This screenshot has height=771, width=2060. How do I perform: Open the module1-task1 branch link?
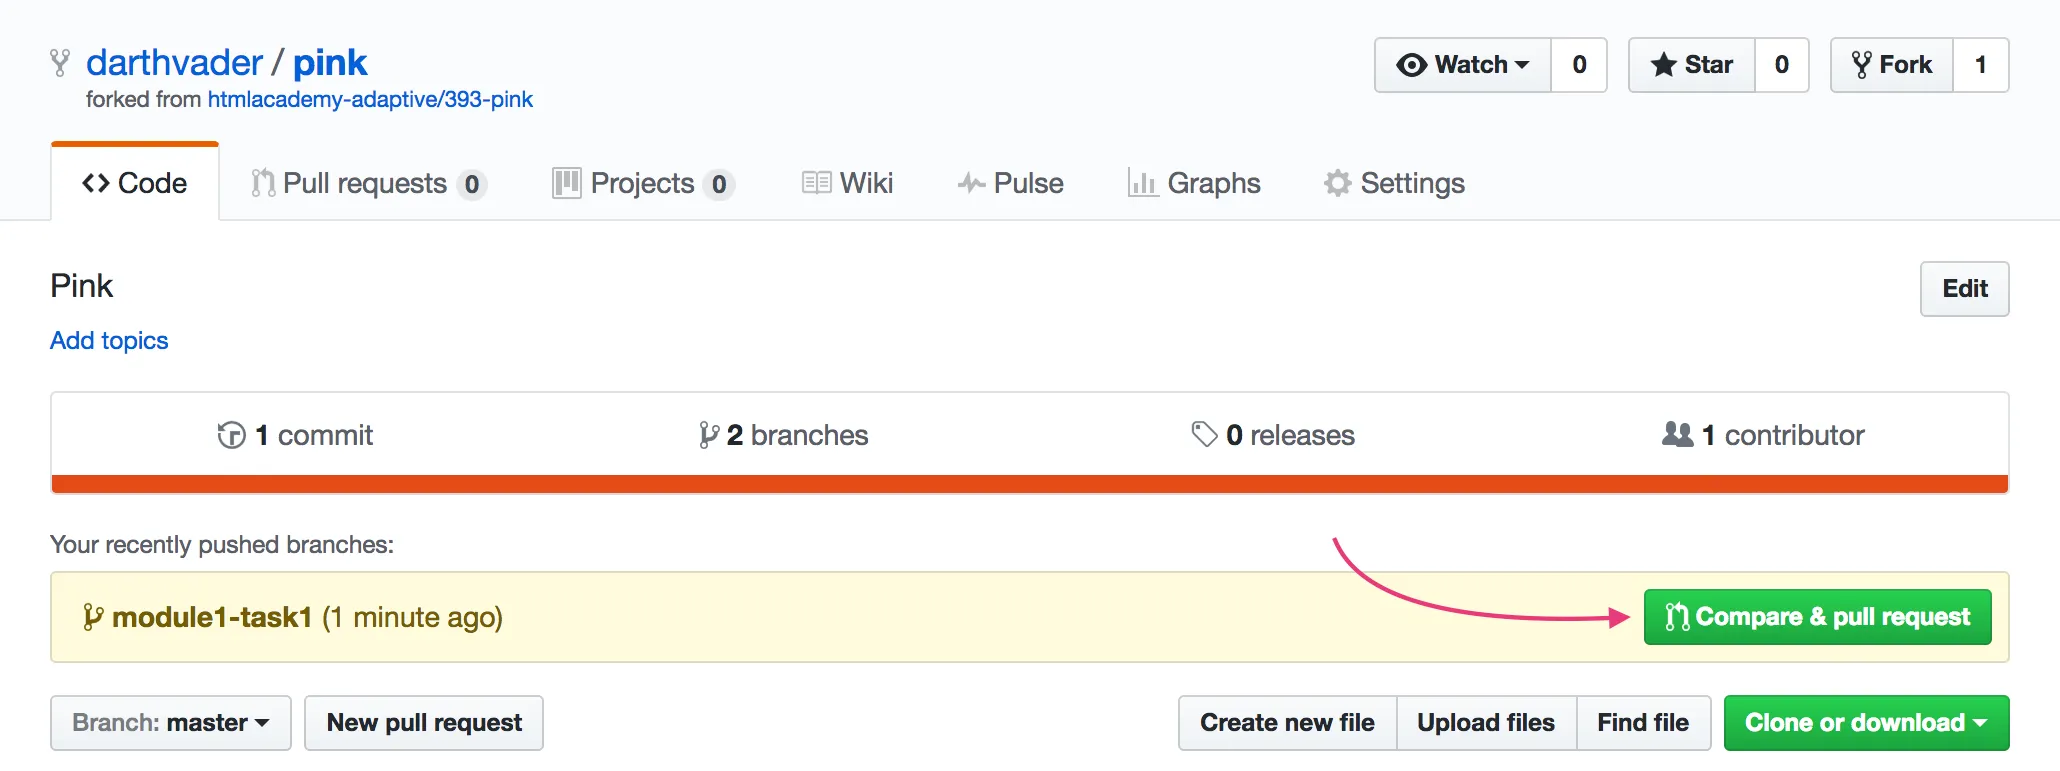click(212, 617)
